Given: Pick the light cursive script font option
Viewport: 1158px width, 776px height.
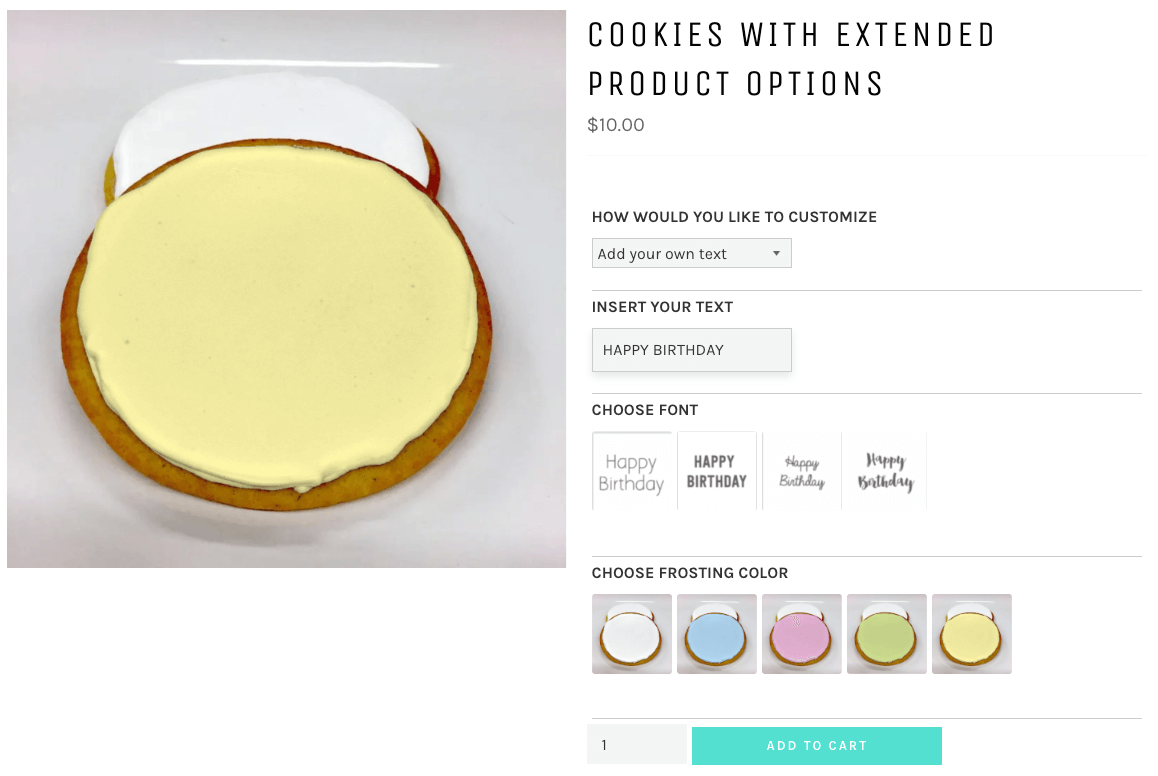Looking at the screenshot, I should (802, 472).
